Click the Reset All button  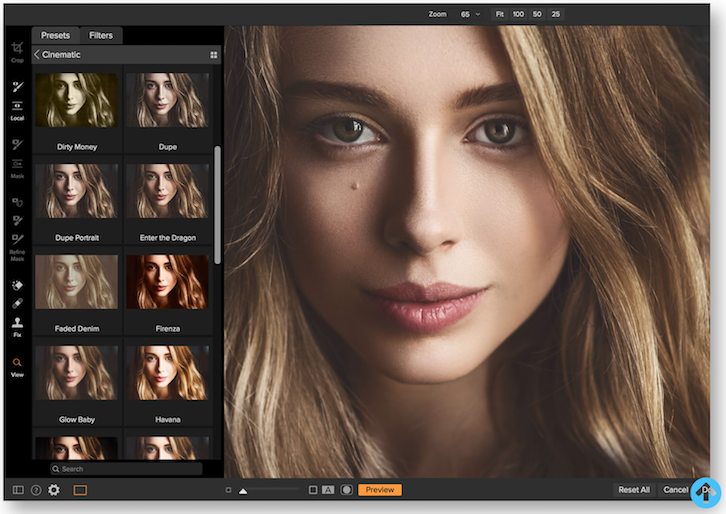pos(634,490)
